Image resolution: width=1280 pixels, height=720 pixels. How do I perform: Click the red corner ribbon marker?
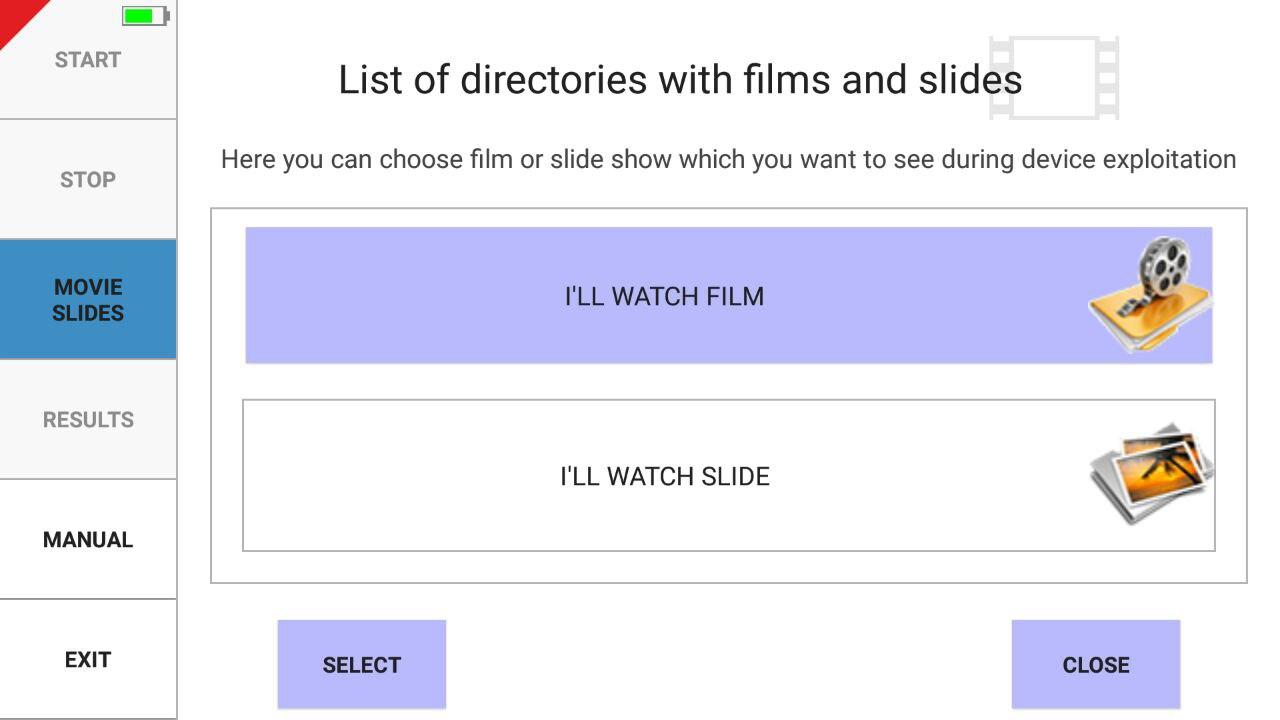pos(16,16)
